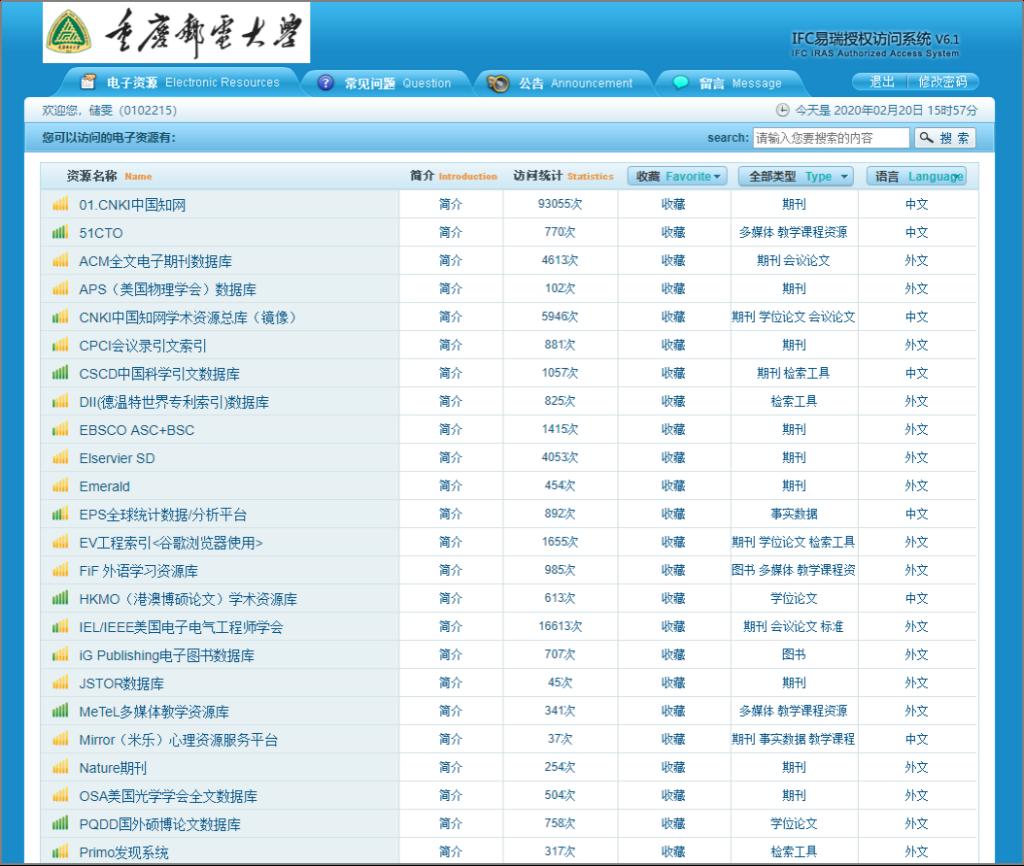Screen dimensions: 1024x866
Task: Click the signal icon beside OSA美国光学学会全文数据库
Action: click(x=60, y=795)
